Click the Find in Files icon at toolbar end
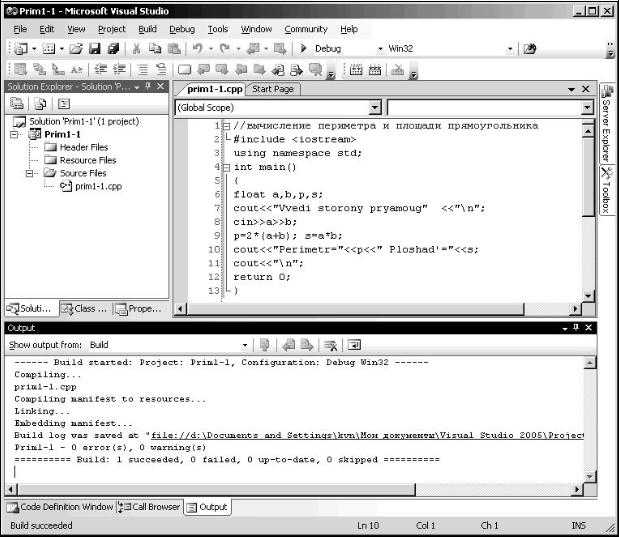The image size is (619, 537). click(530, 49)
